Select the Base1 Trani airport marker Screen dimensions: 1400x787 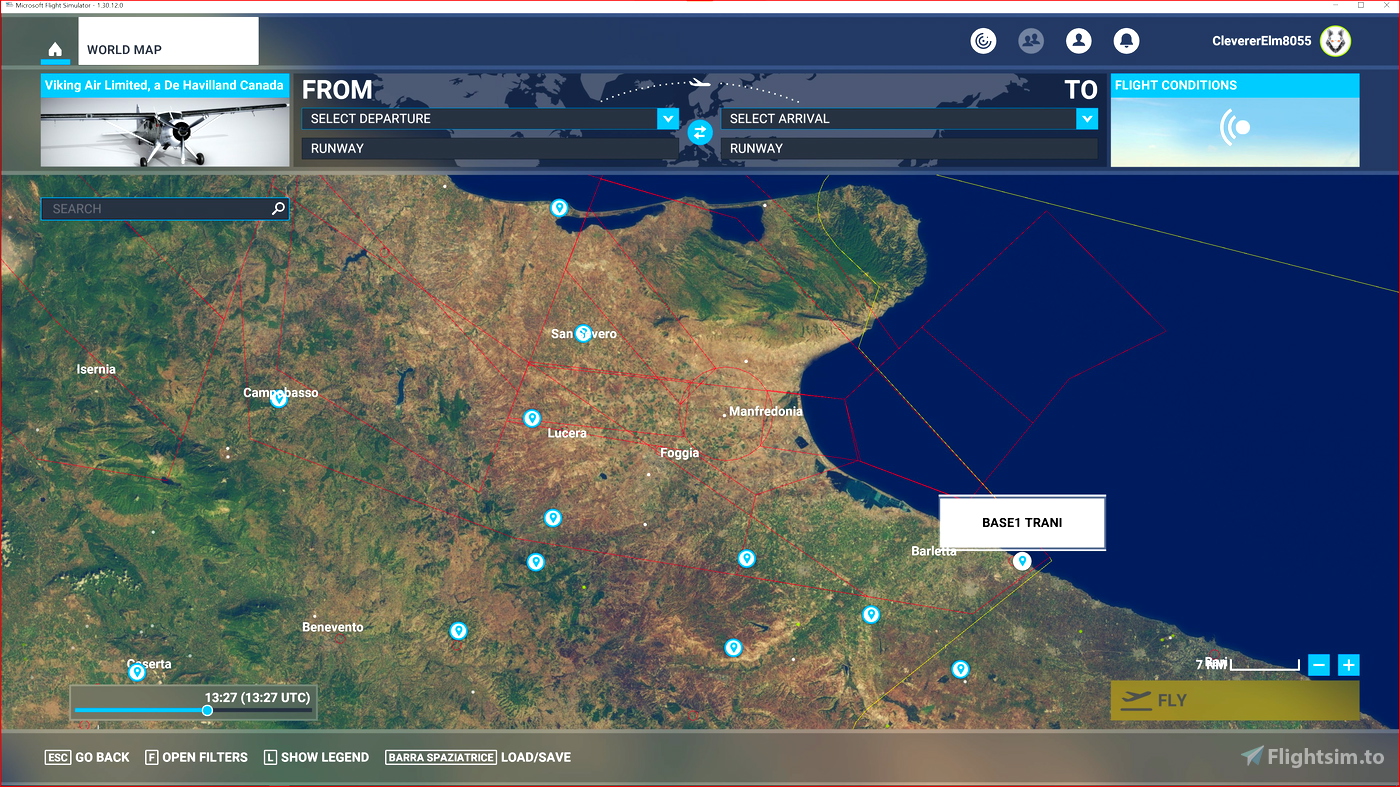(1022, 561)
